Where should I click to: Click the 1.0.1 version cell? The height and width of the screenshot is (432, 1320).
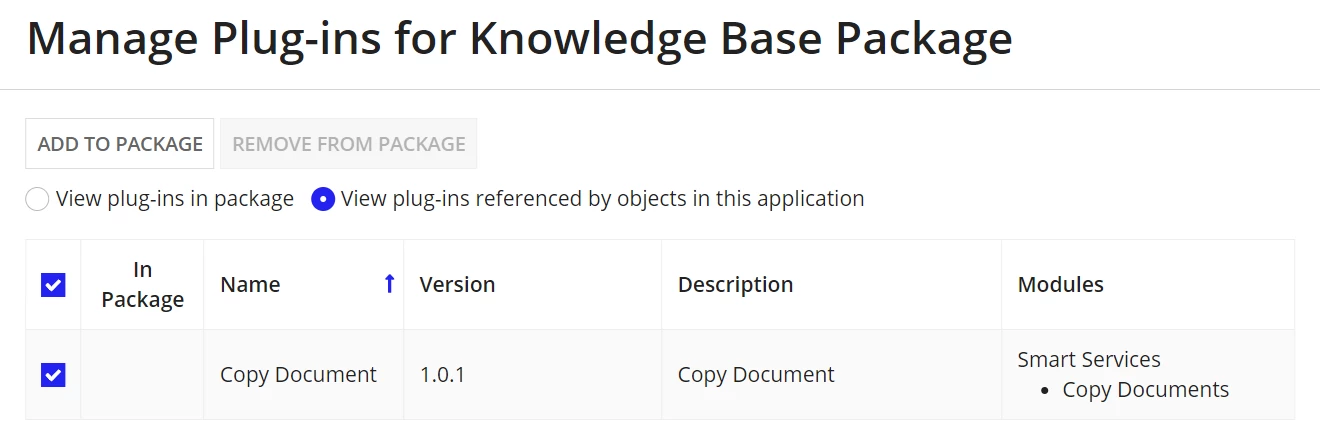pos(442,375)
